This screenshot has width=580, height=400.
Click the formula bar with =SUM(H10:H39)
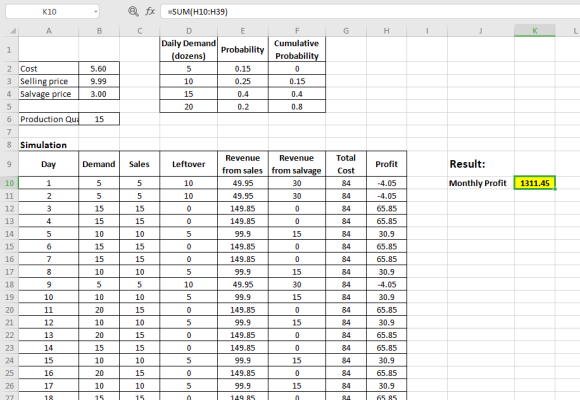pyautogui.click(x=370, y=12)
